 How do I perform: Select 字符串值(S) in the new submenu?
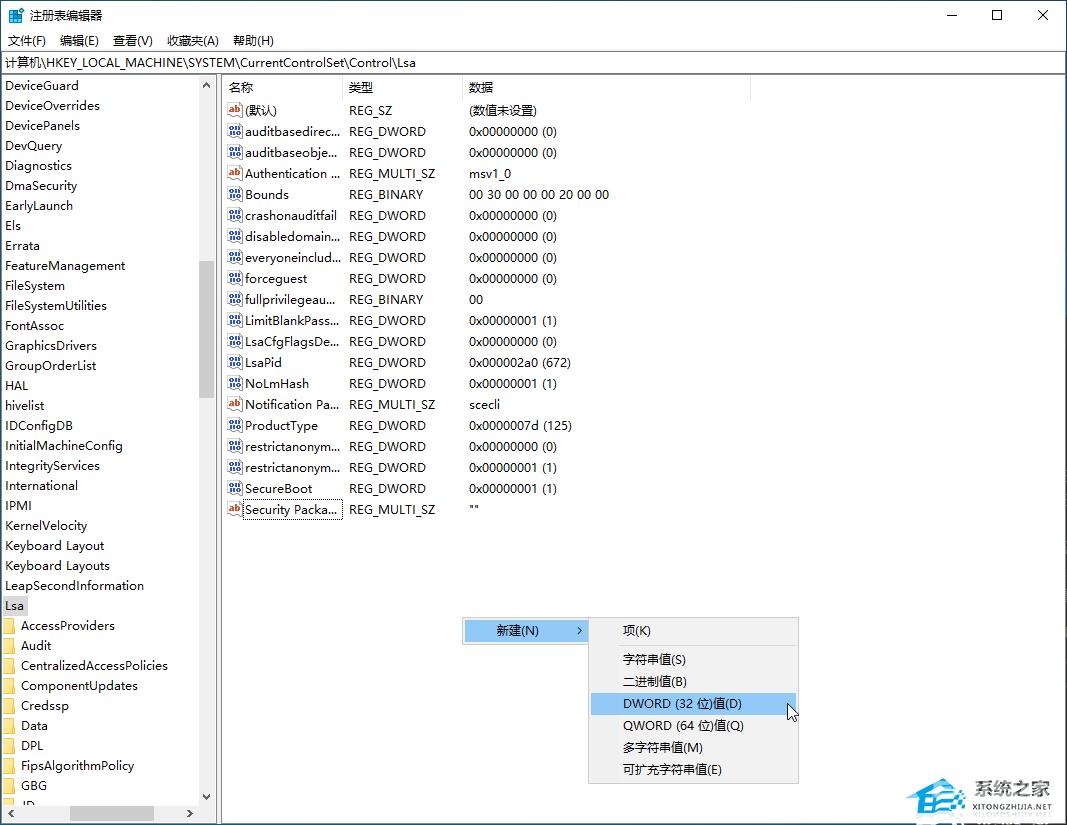(x=654, y=660)
